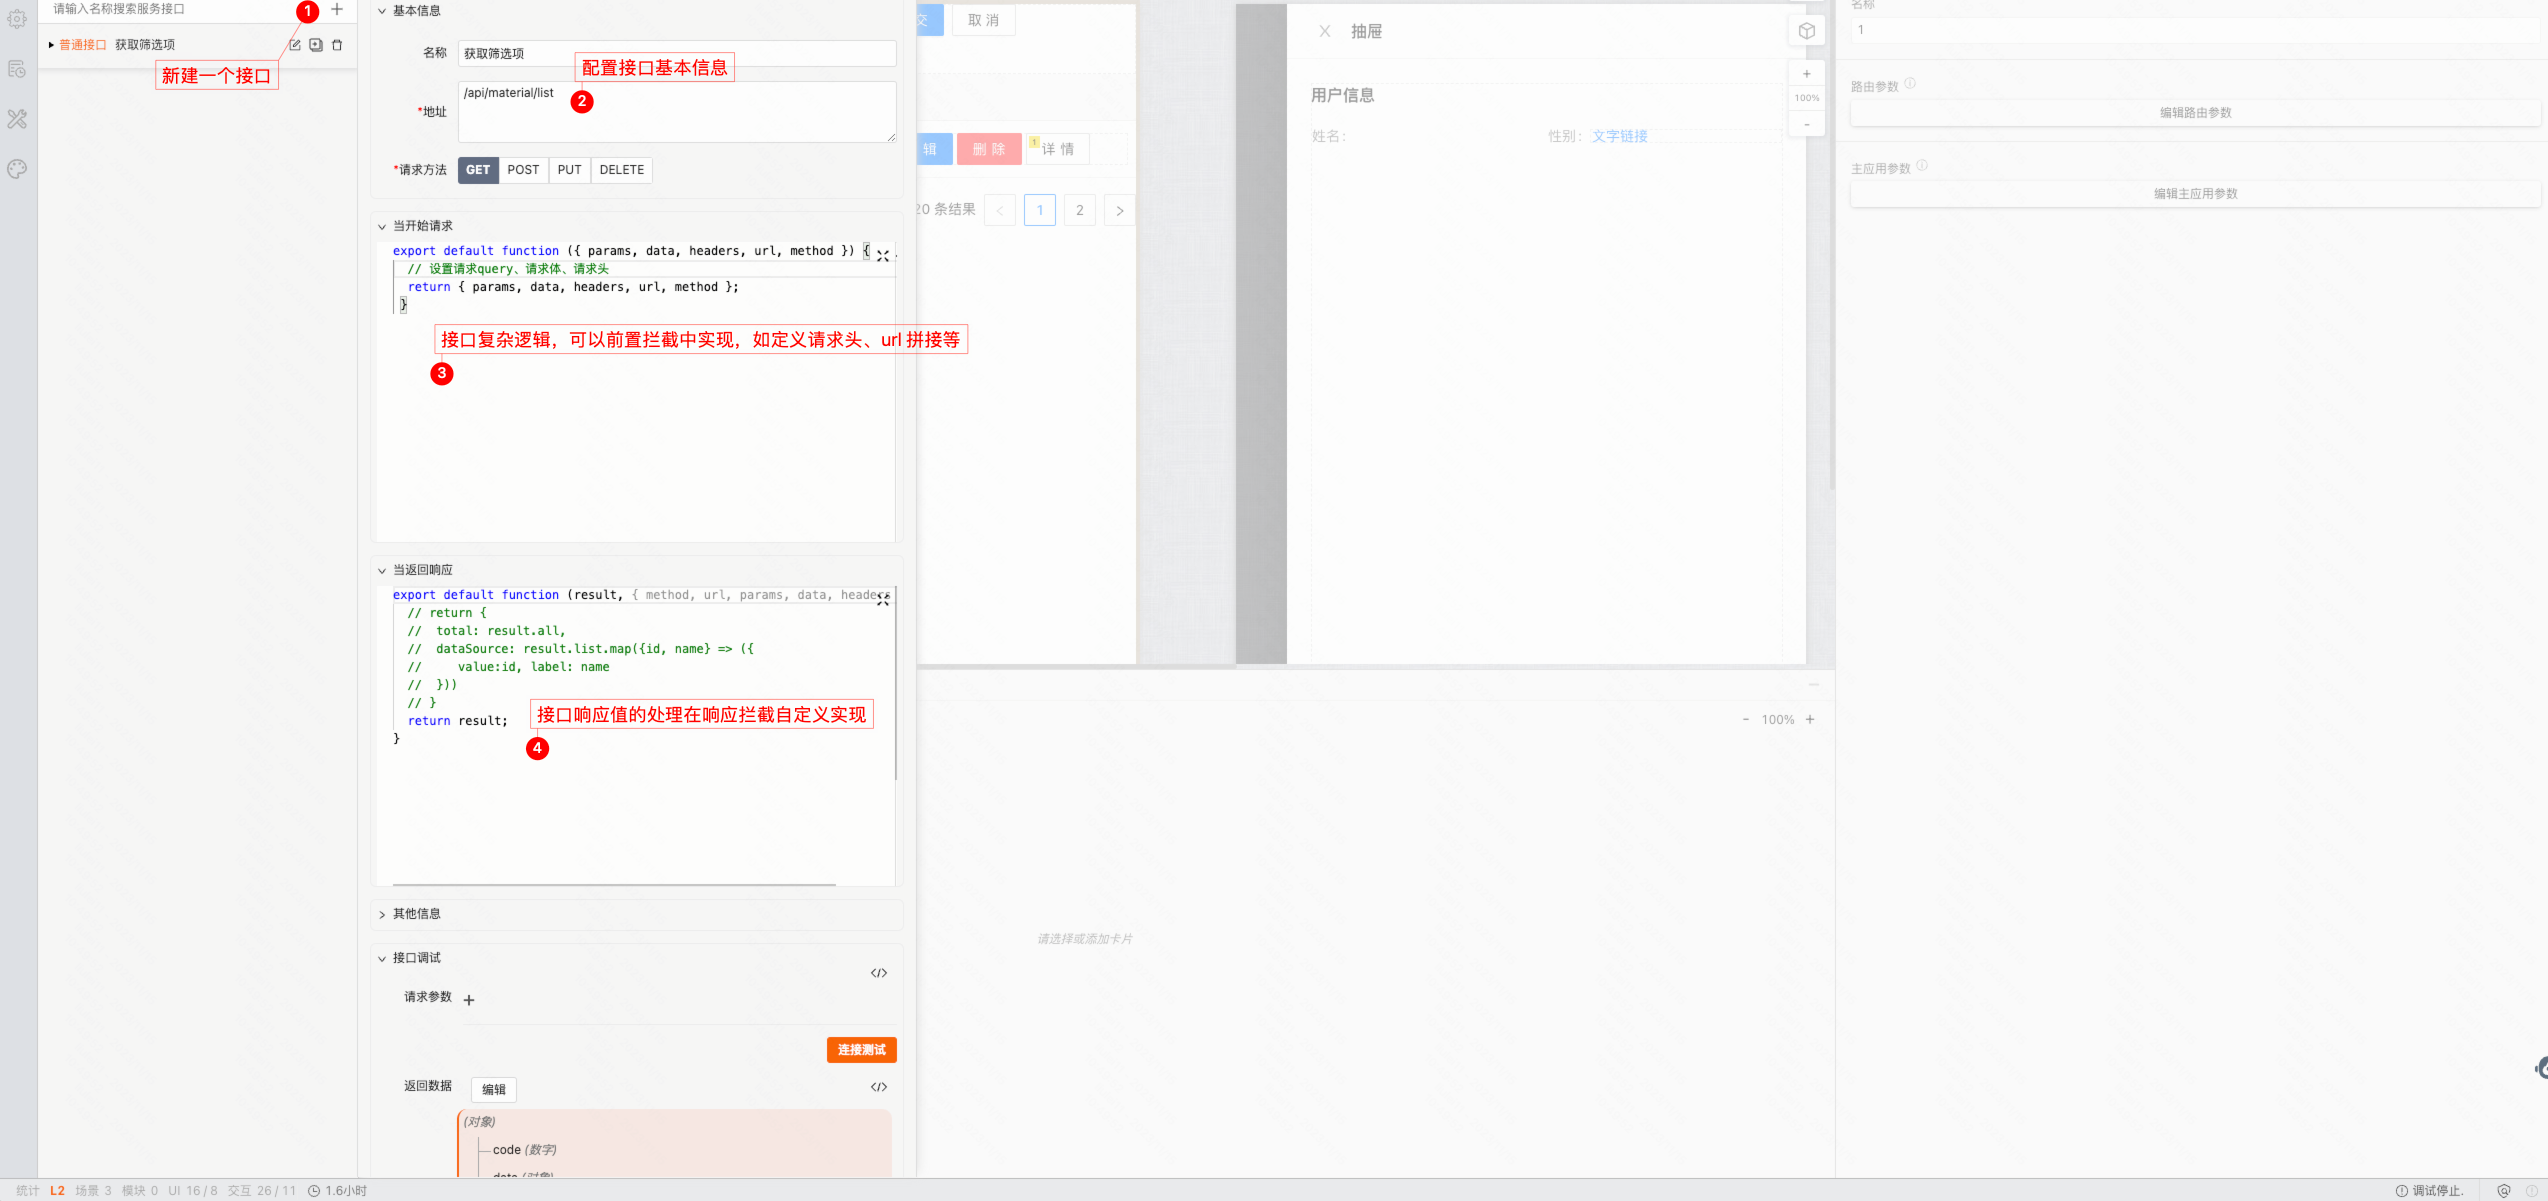Expand the 当开始请求 code editor to fullscreen
The height and width of the screenshot is (1201, 2548).
coord(883,256)
